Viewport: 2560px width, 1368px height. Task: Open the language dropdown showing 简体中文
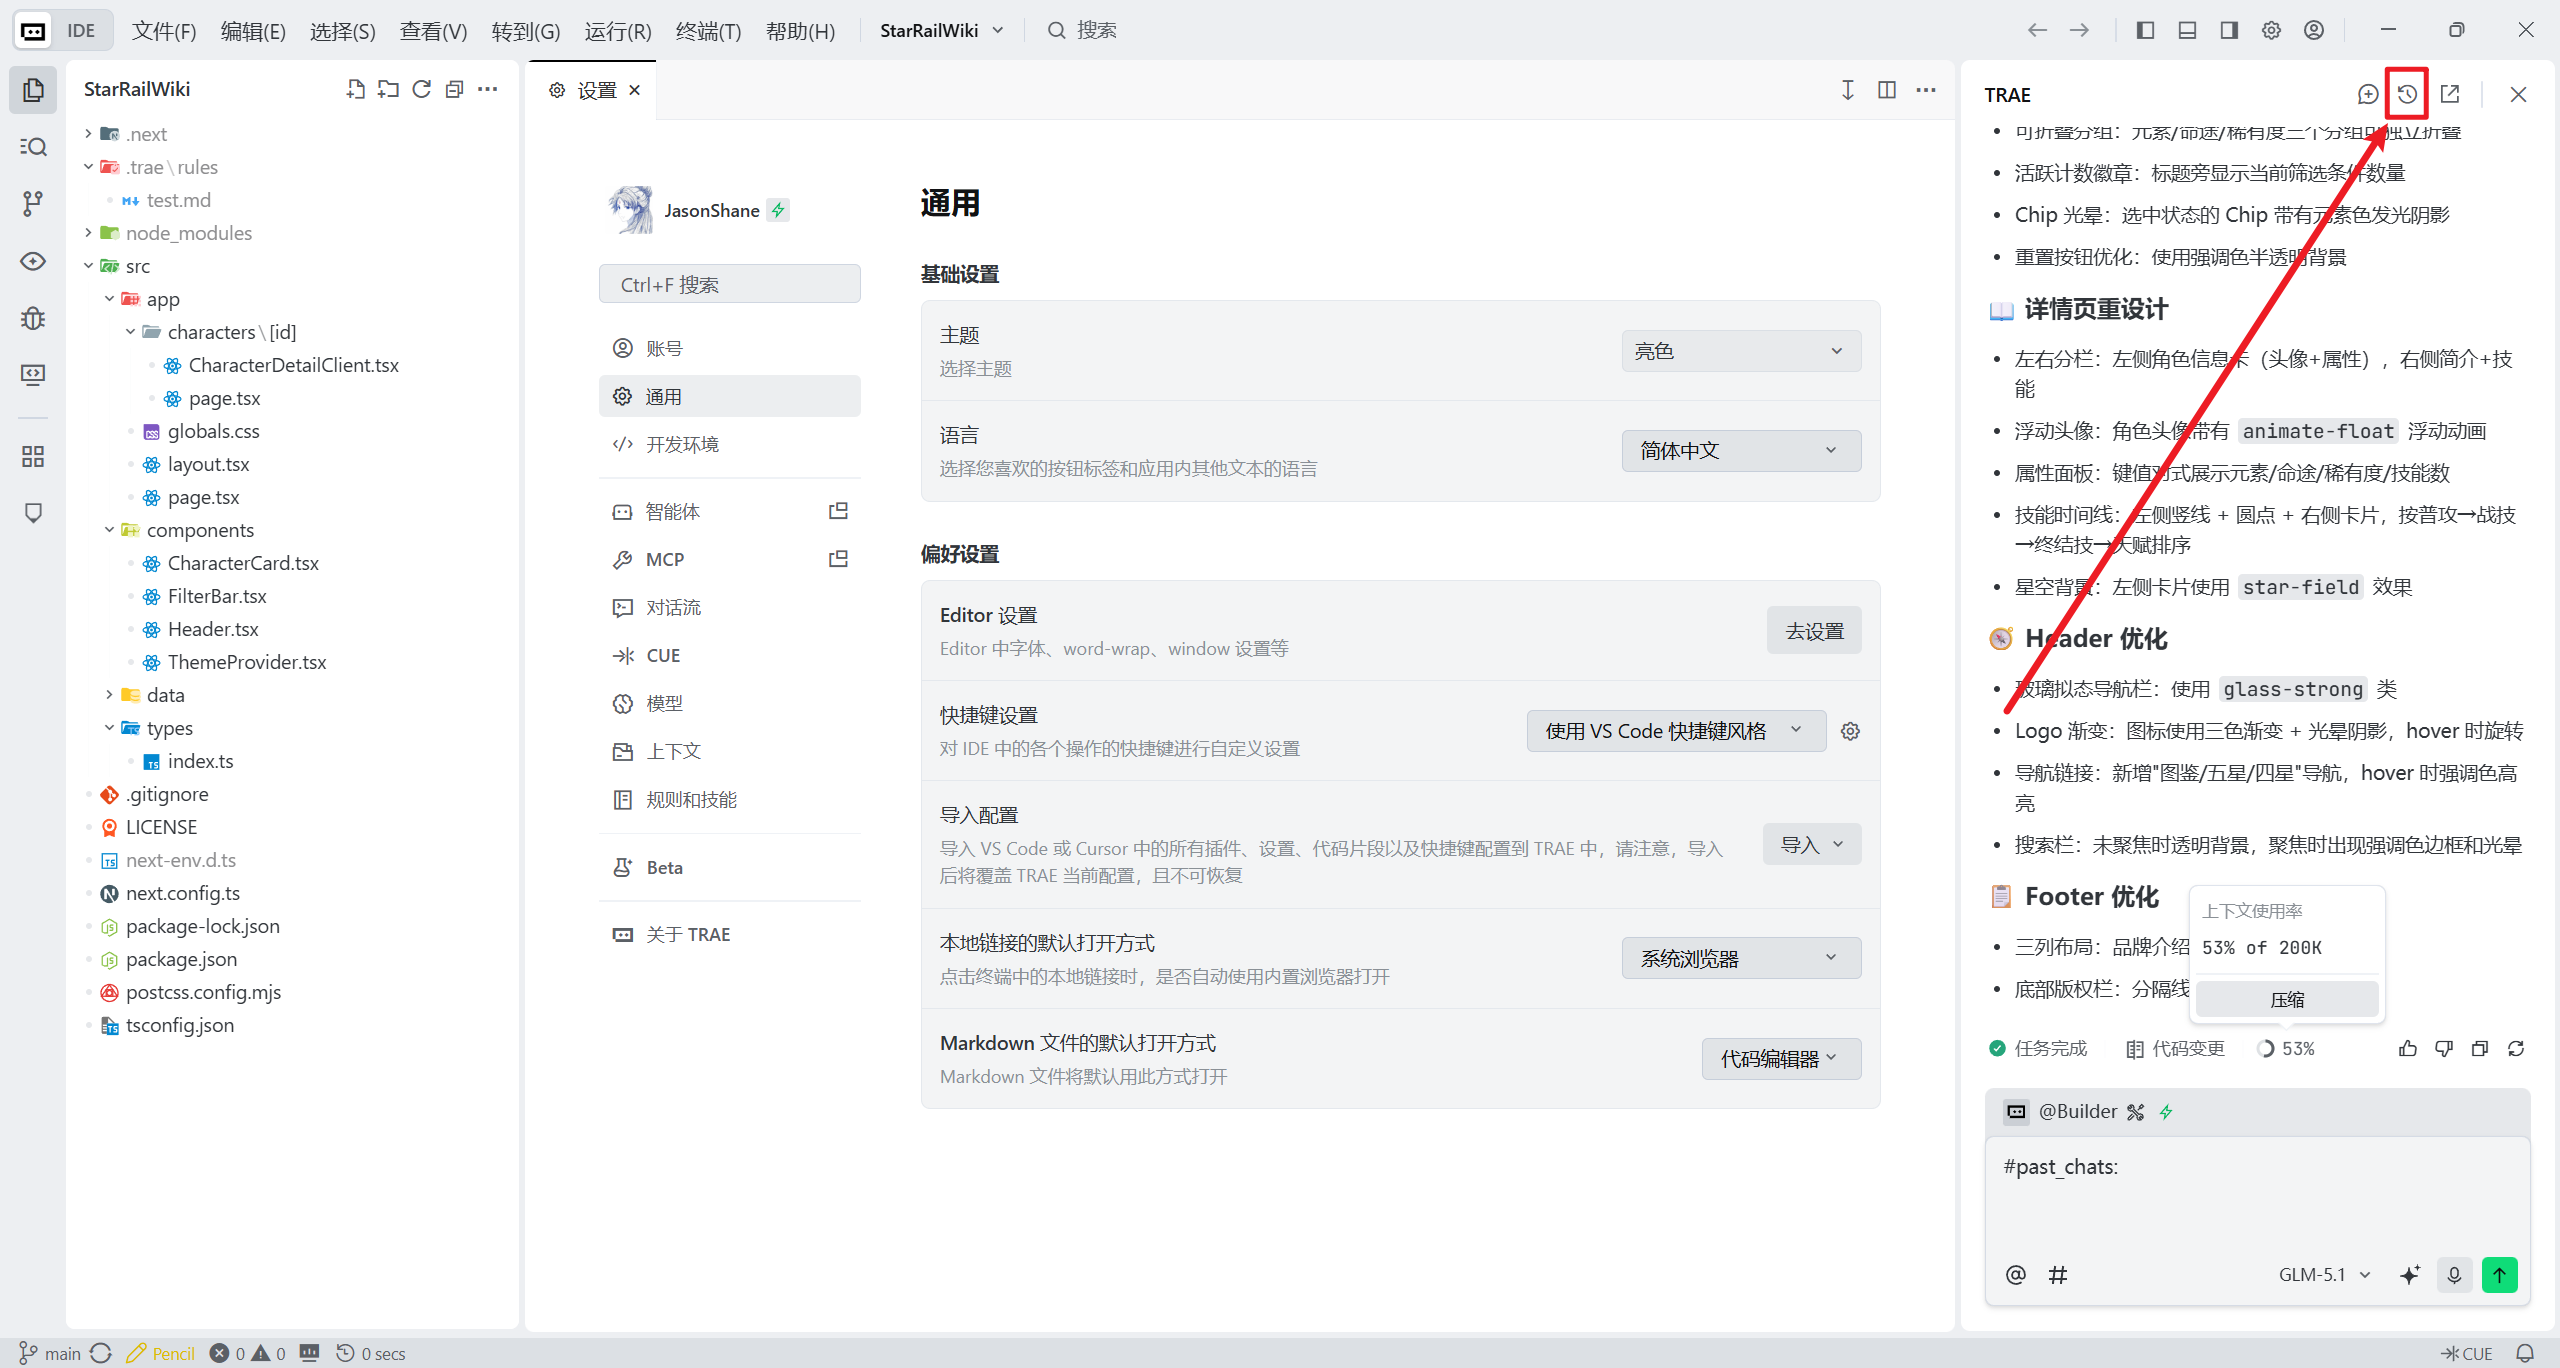coord(1741,451)
